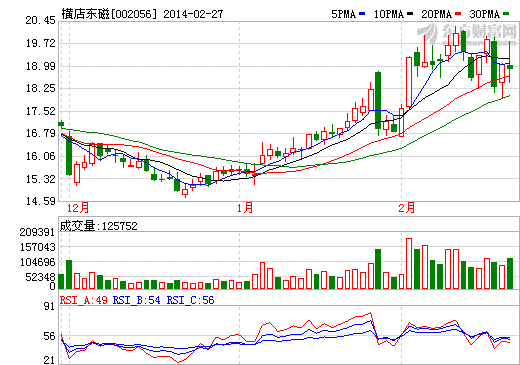Screen dimensions: 520x365
Task: Click the chart title date 2014-02-27
Action: [193, 14]
